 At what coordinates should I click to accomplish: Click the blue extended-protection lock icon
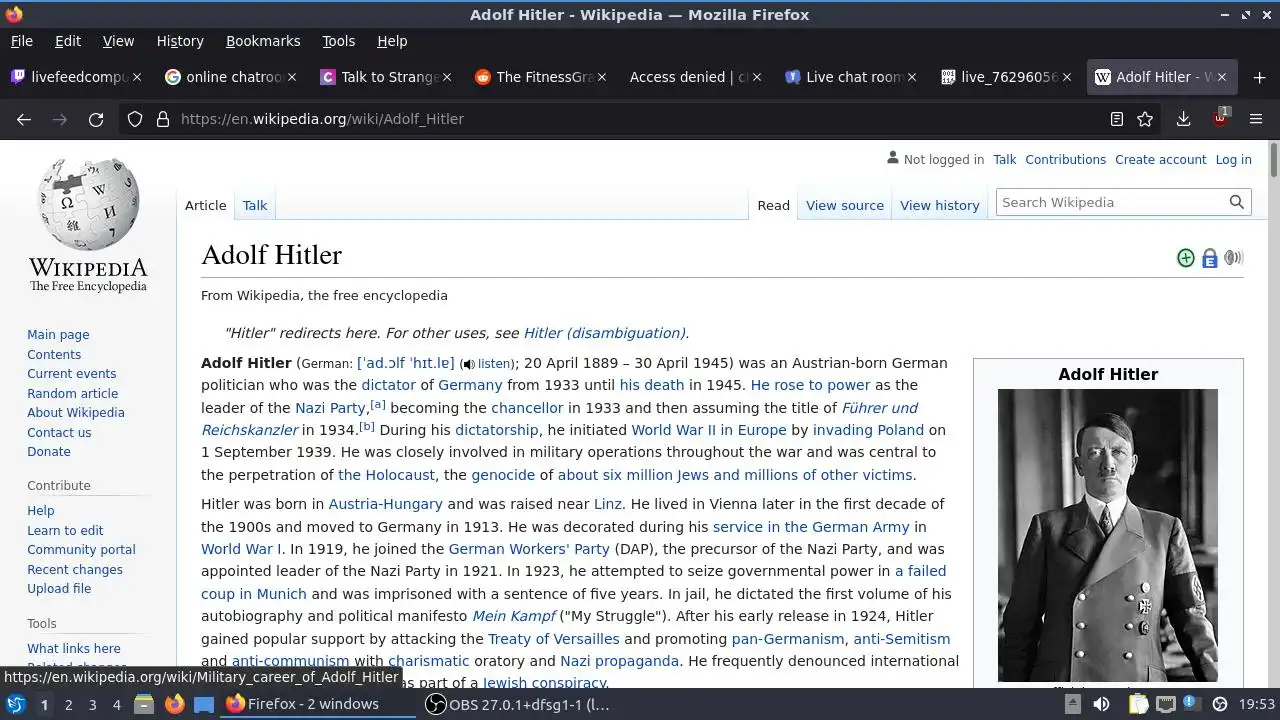click(1210, 258)
